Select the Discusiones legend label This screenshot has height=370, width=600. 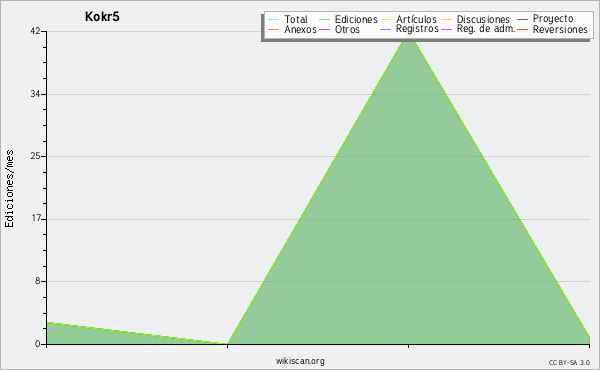[483, 19]
